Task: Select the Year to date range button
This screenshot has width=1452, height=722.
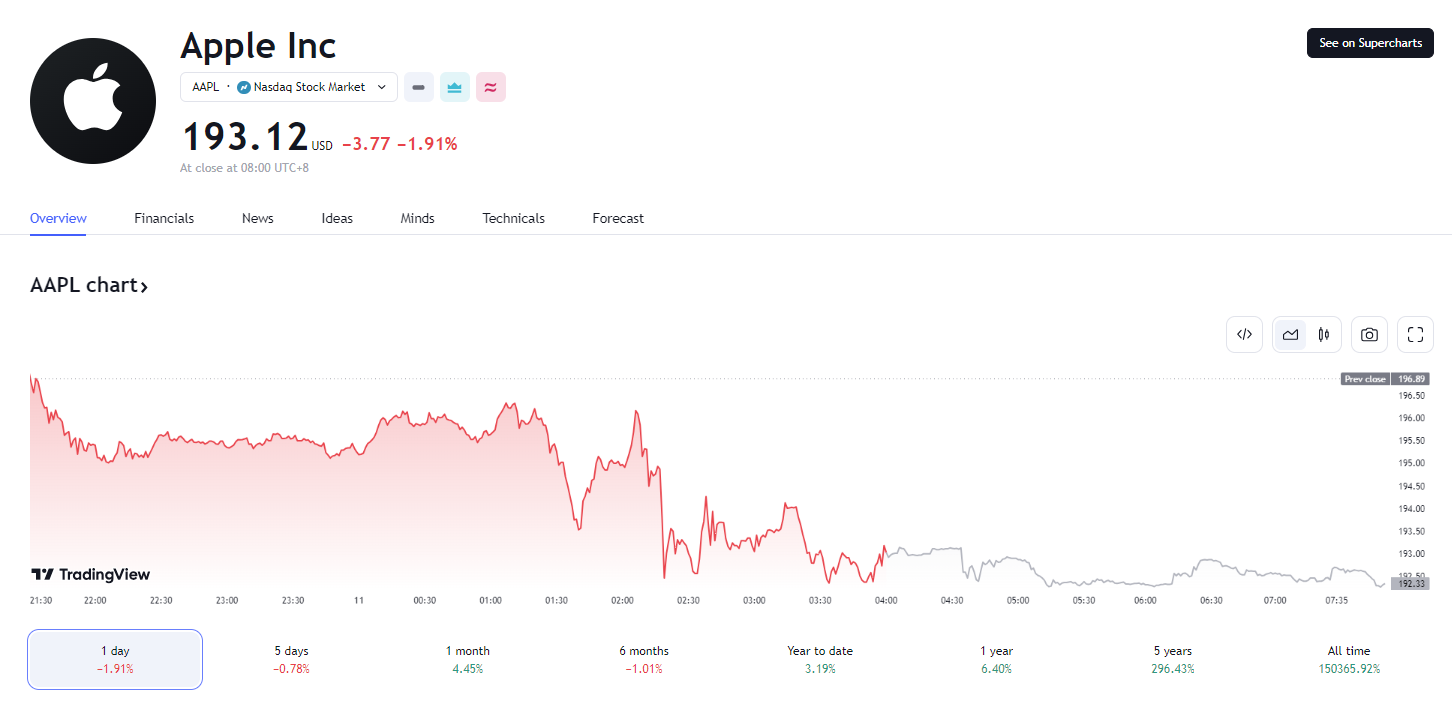Action: tap(820, 659)
